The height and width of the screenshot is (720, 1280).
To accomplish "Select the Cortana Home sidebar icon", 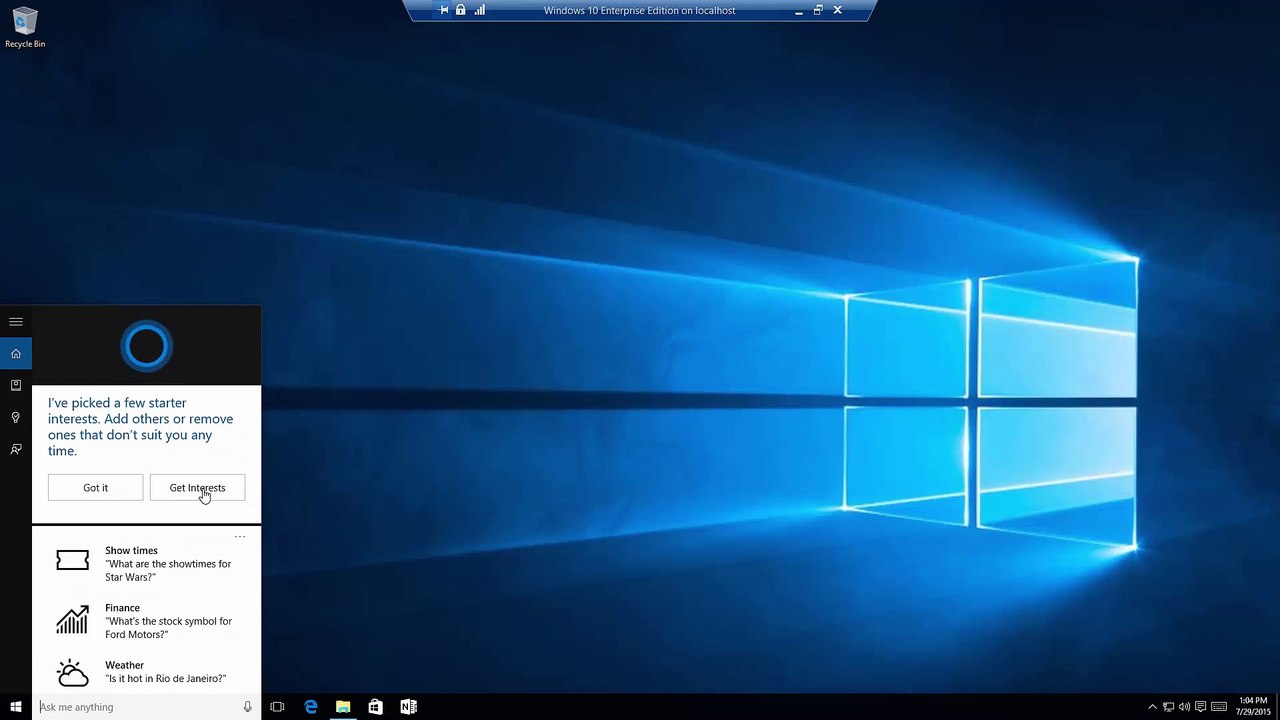I will click(x=16, y=353).
